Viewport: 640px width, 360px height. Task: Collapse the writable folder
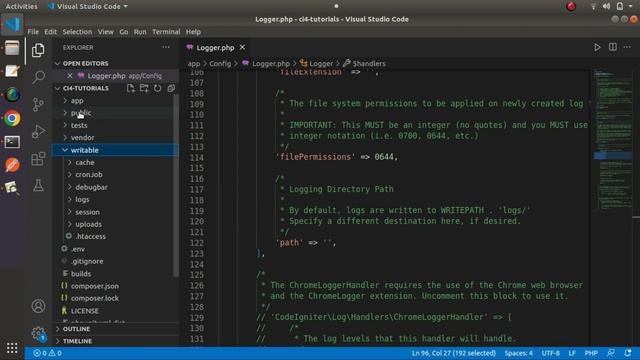(116, 150)
